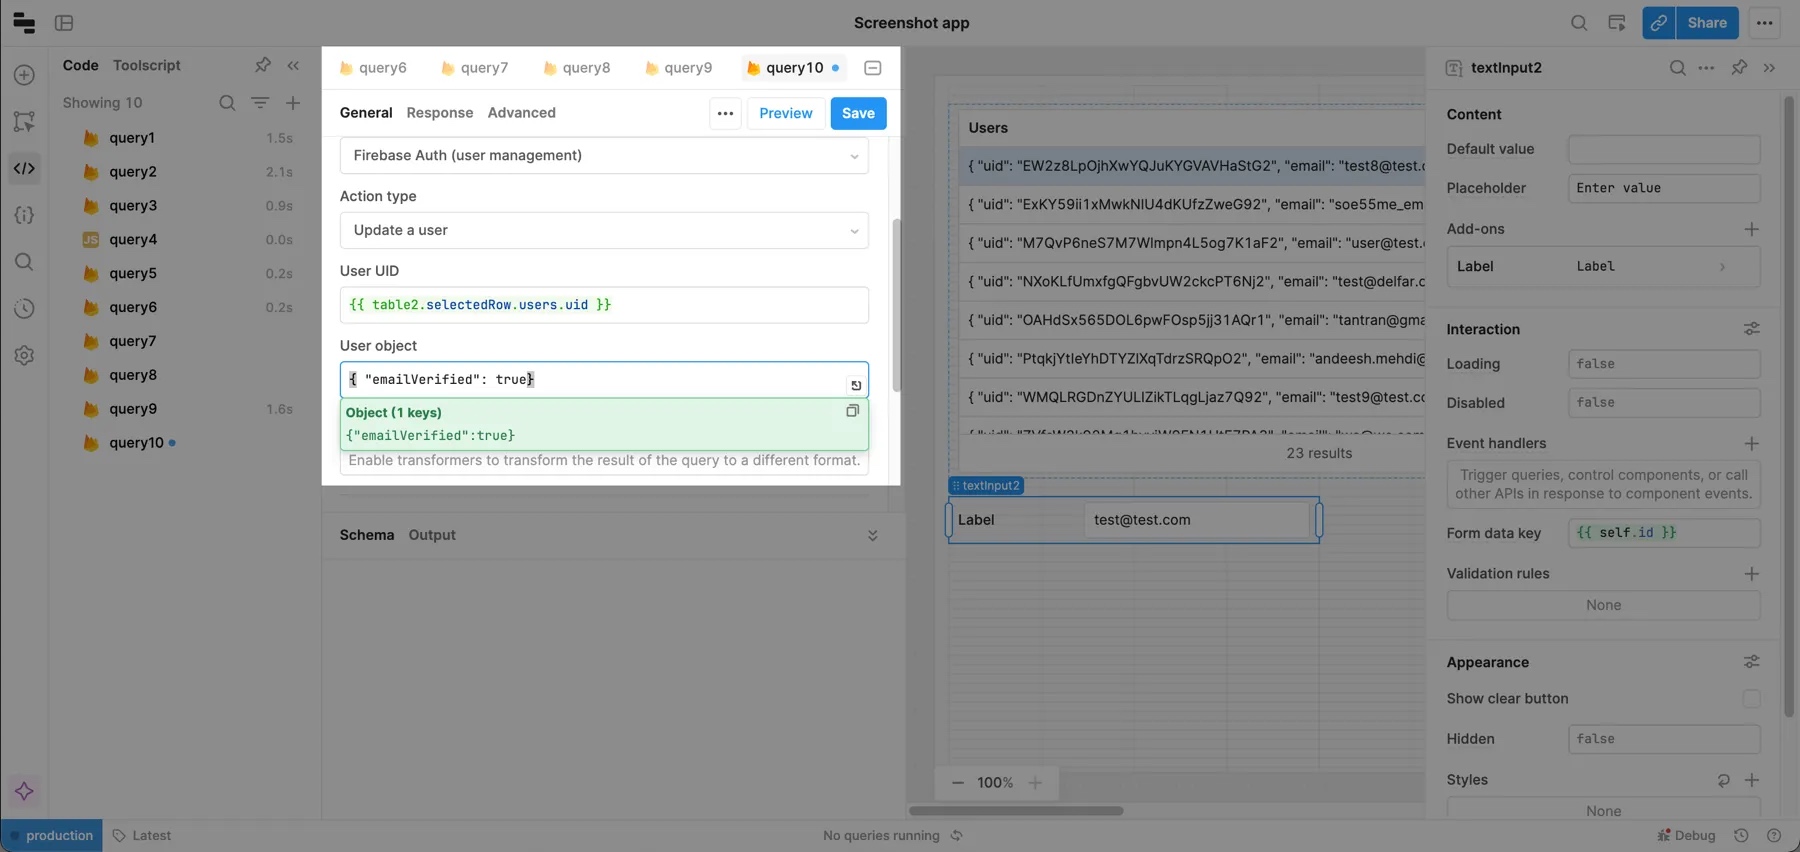Image resolution: width=1800 pixels, height=852 pixels.
Task: Search inside textInput2 inspector
Action: click(1678, 68)
